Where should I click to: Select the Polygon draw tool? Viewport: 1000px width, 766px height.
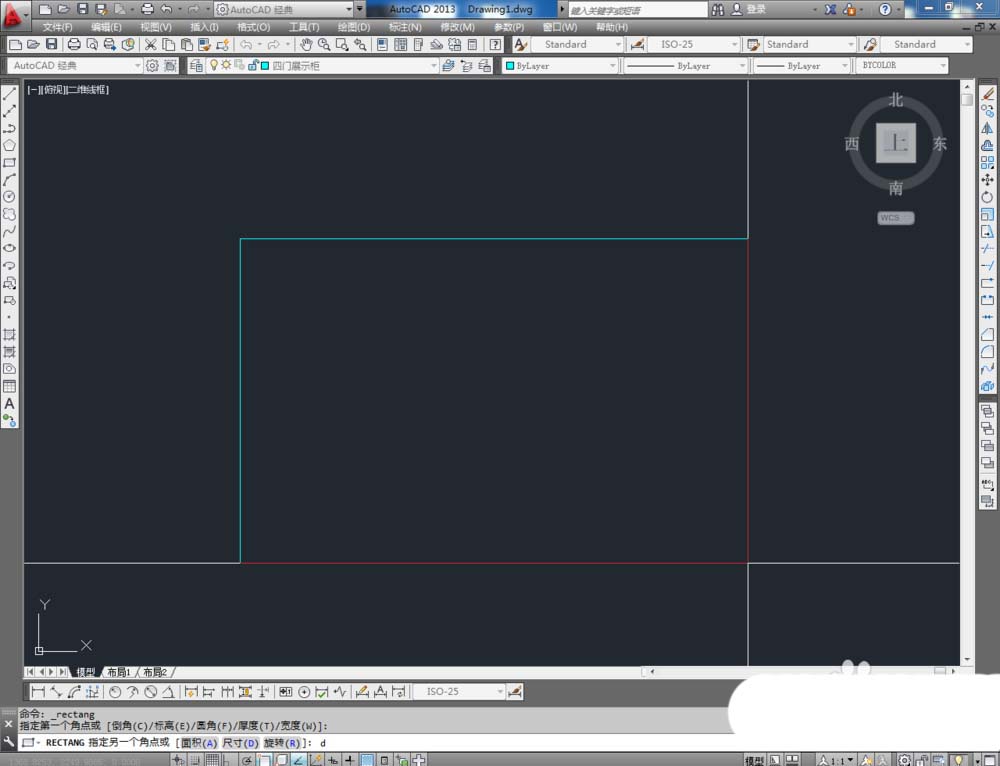tap(10, 145)
